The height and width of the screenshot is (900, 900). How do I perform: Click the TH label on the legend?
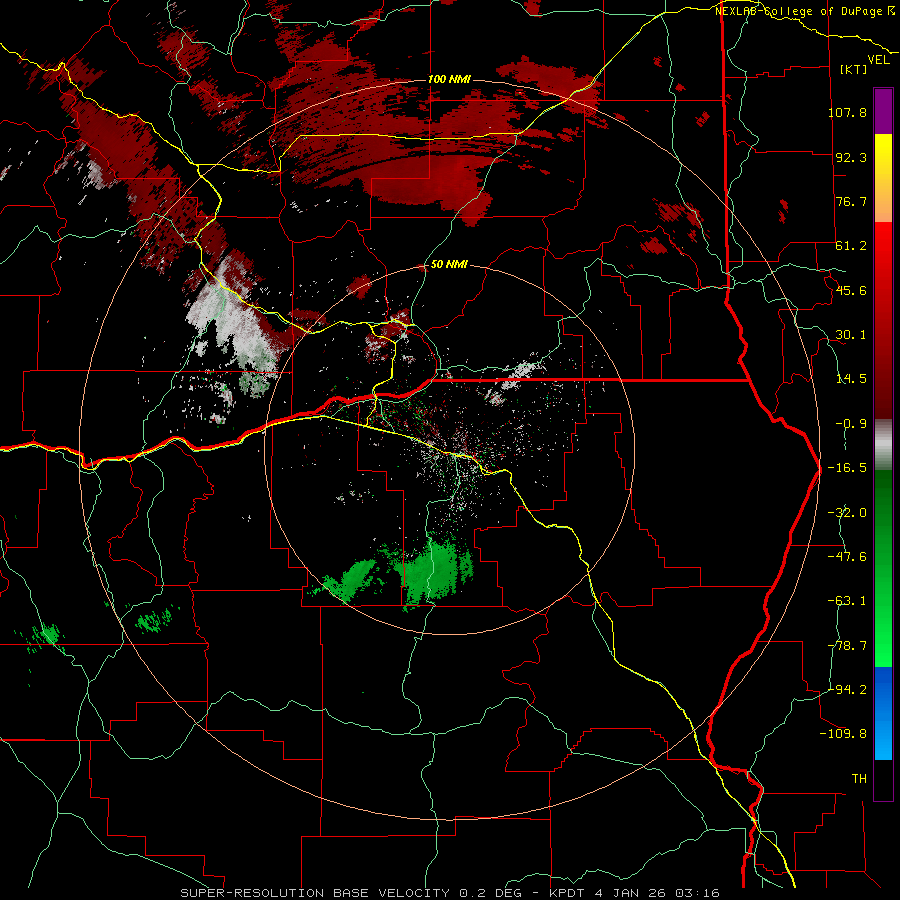tap(859, 779)
